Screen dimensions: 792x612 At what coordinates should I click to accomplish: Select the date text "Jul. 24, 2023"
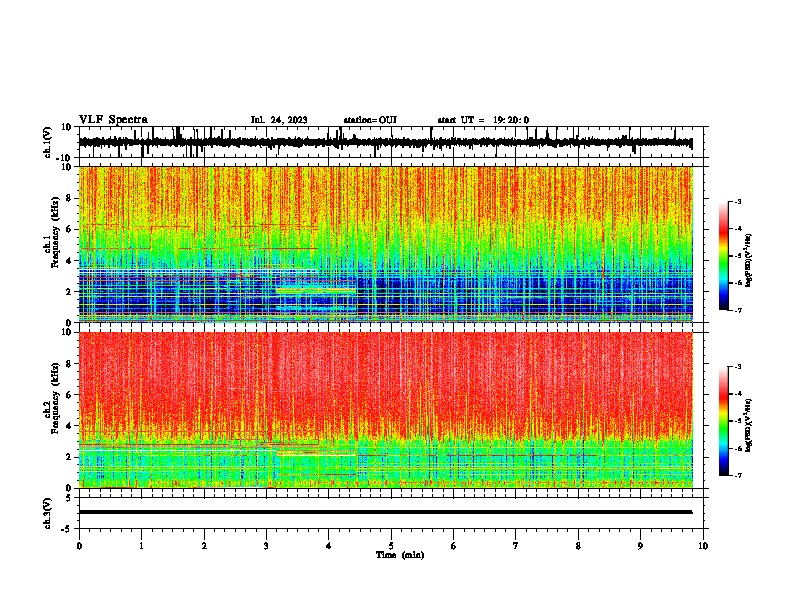click(x=279, y=120)
